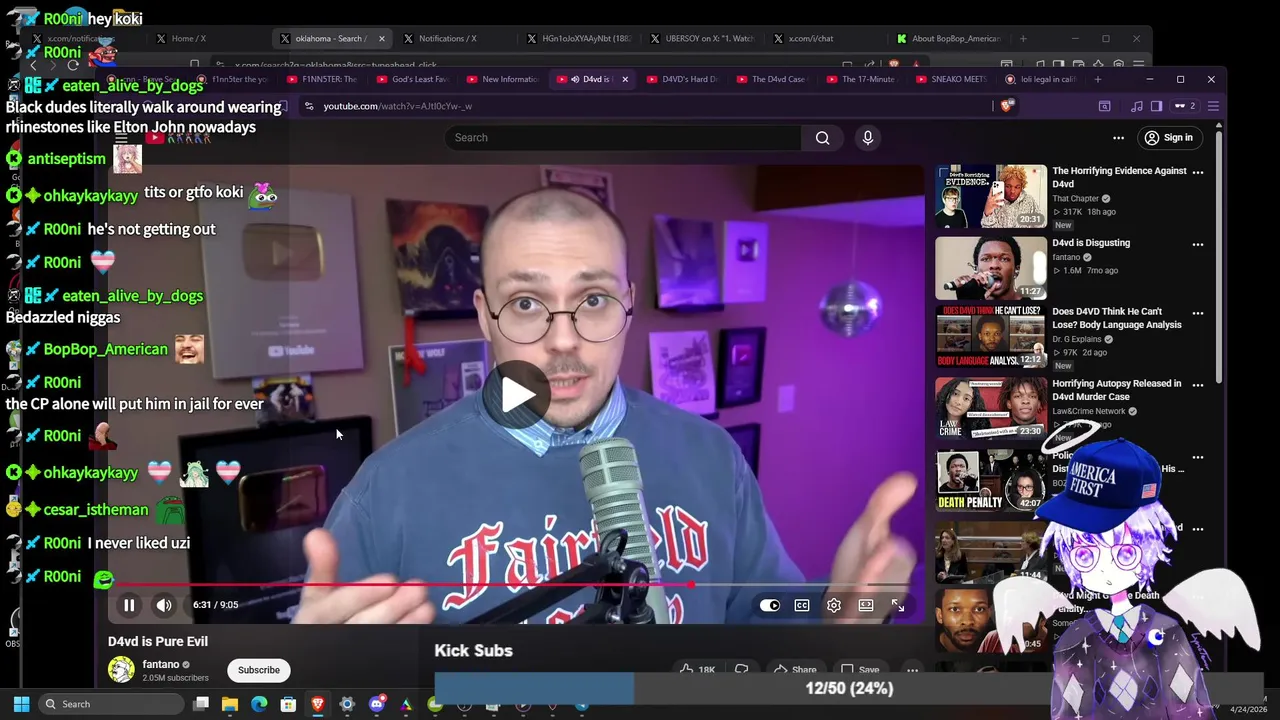Open options menu for 'D4vd is Disgusting'
This screenshot has height=720, width=1280.
(1198, 244)
